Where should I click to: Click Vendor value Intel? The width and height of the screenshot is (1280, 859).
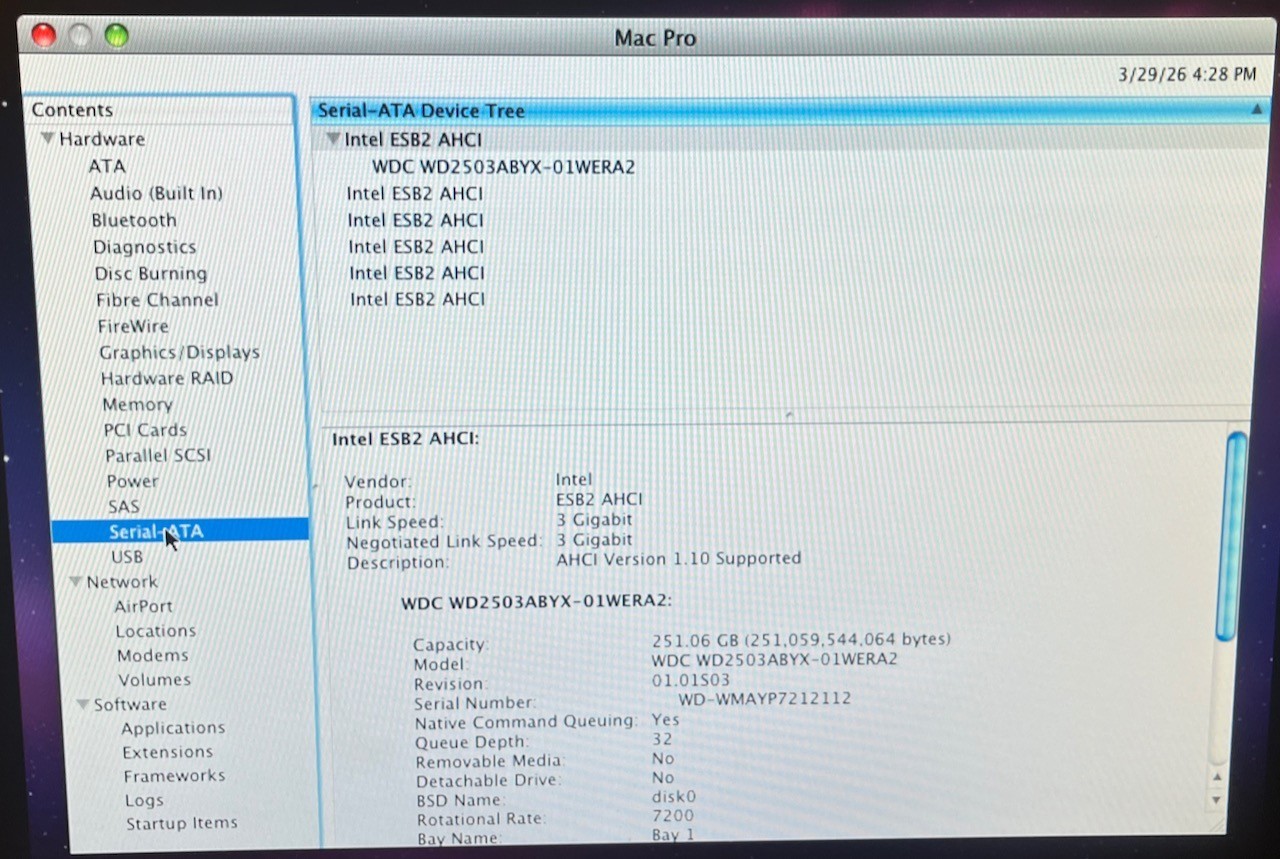(x=574, y=480)
